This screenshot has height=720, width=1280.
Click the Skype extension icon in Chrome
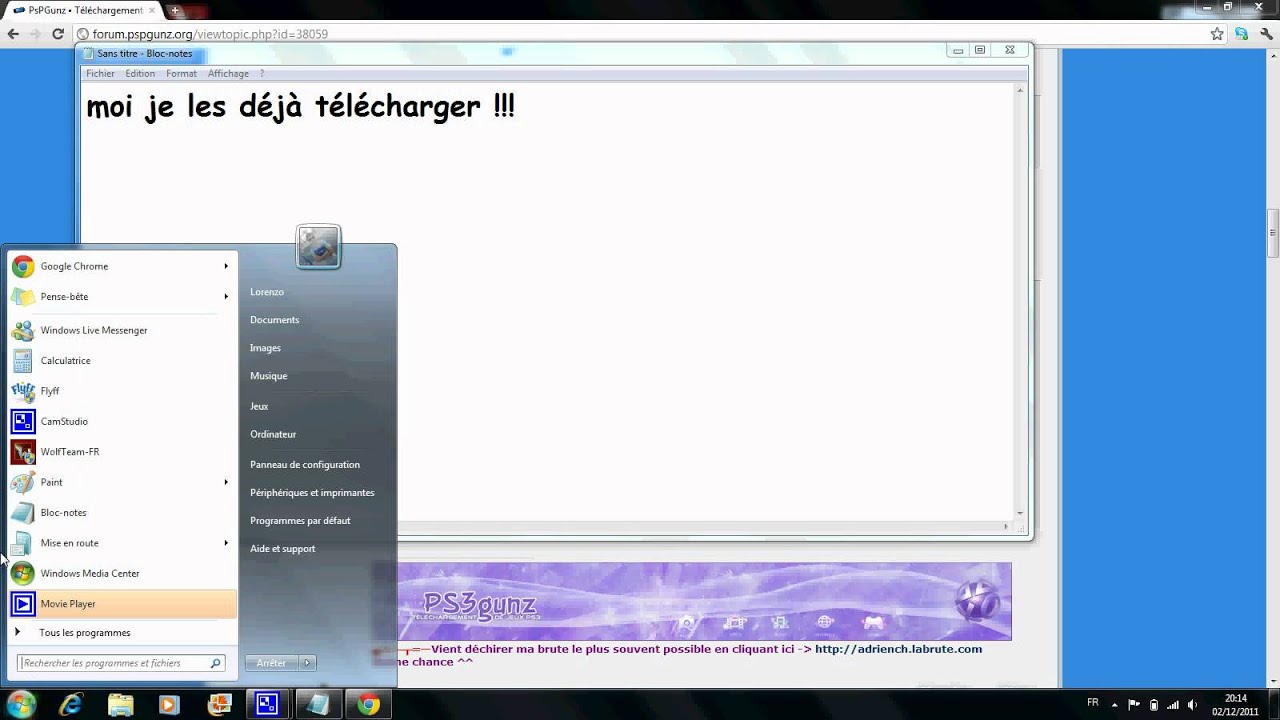click(x=1241, y=34)
